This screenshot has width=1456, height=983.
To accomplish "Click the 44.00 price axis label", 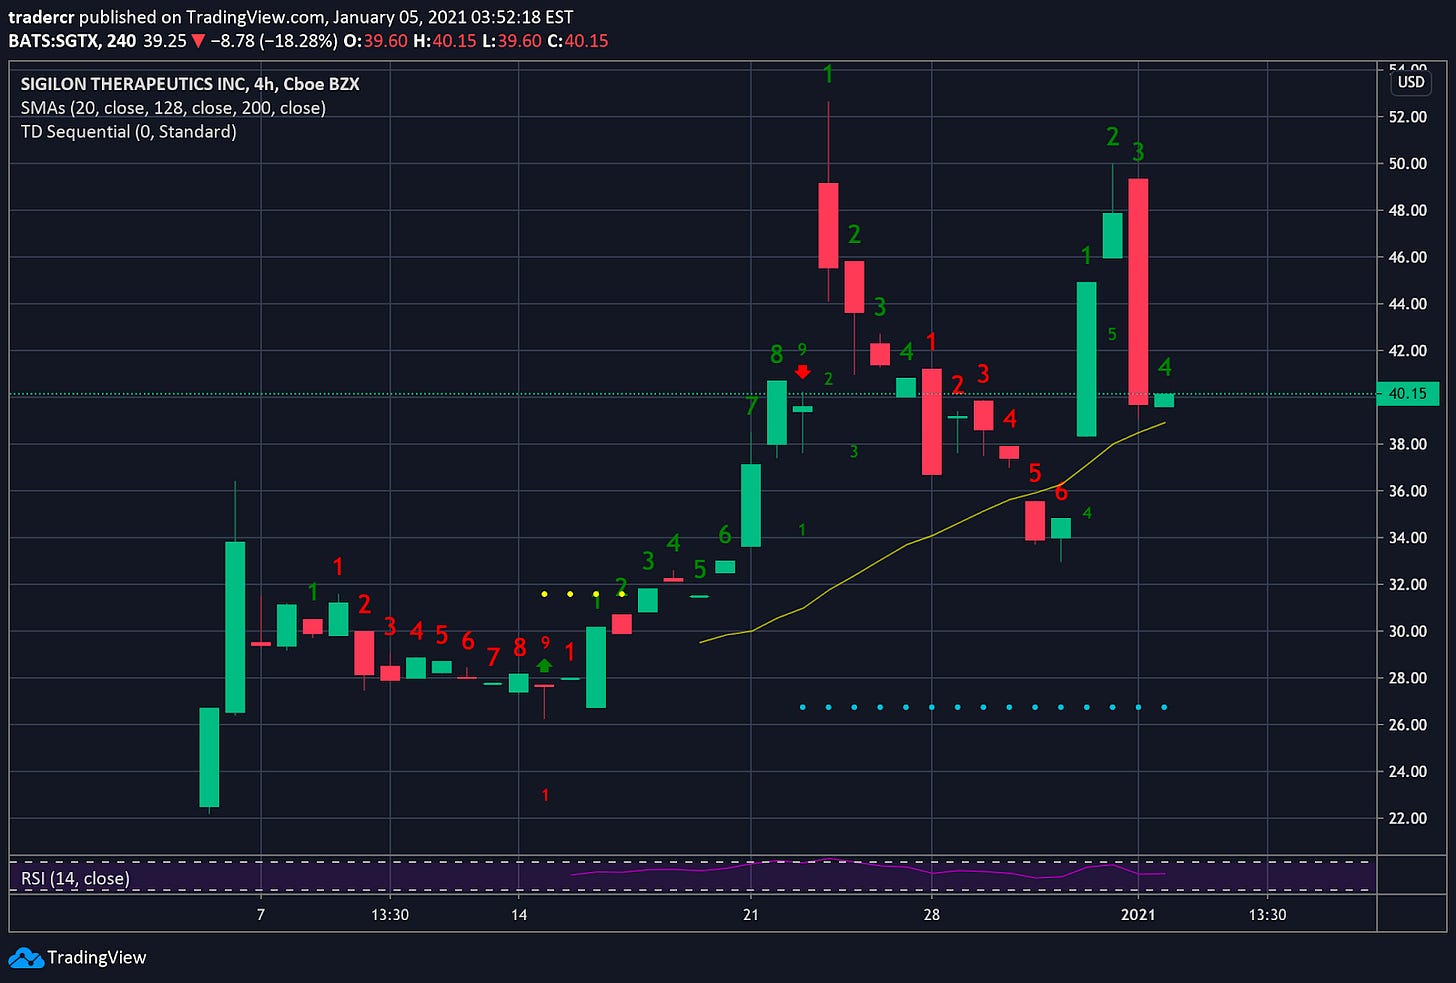I will point(1408,304).
